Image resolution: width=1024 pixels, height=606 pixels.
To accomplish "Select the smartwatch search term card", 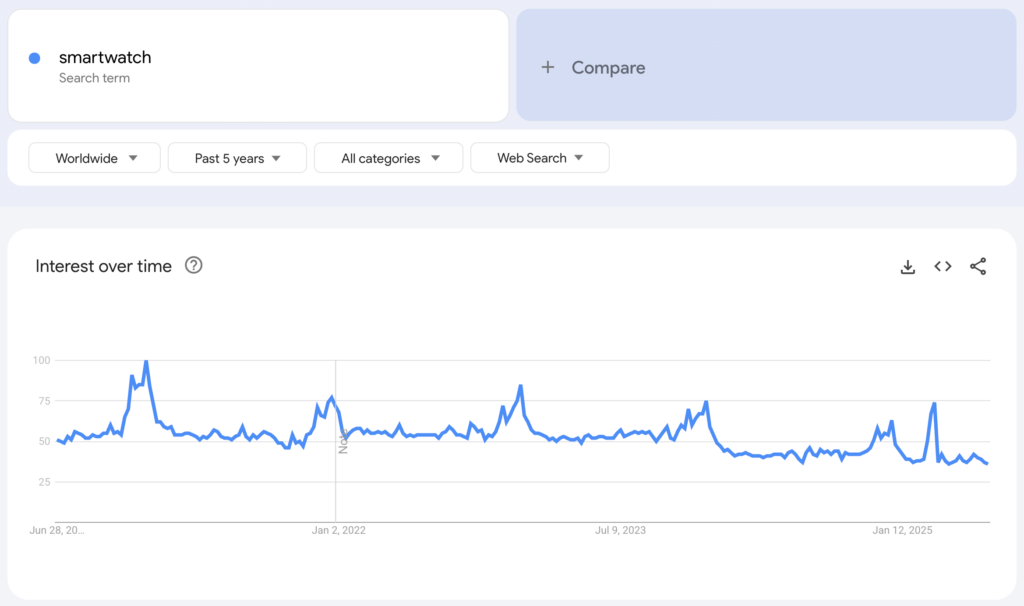I will (258, 65).
